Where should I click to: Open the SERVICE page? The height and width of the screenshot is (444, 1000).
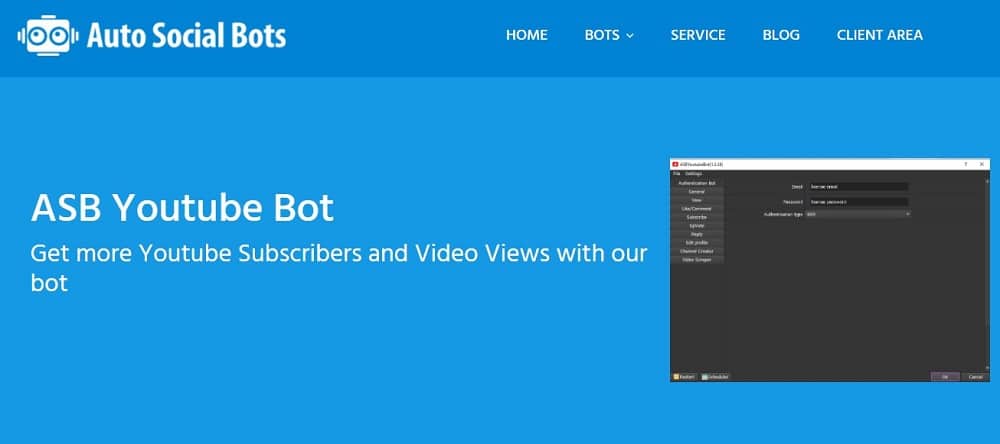pos(698,35)
